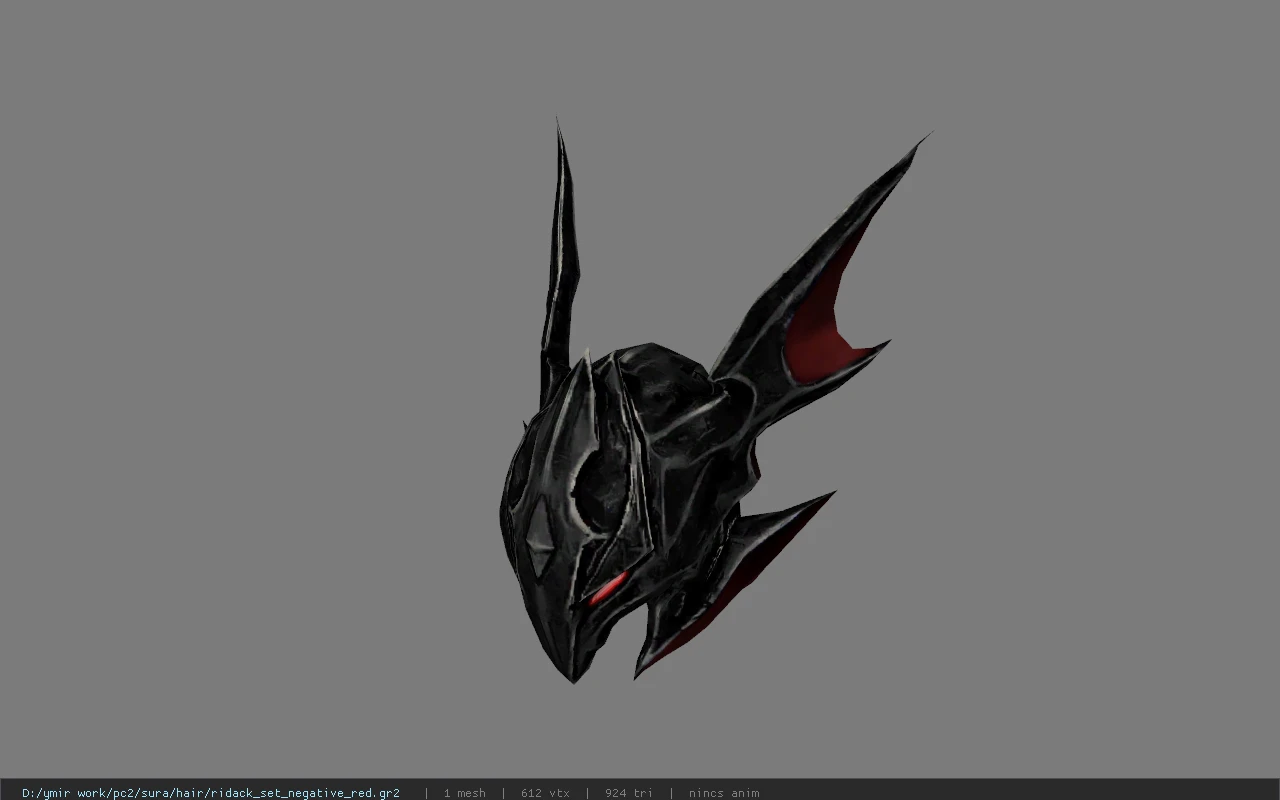Click the sharp tip of left horn
The image size is (1280, 800).
pyautogui.click(x=558, y=130)
